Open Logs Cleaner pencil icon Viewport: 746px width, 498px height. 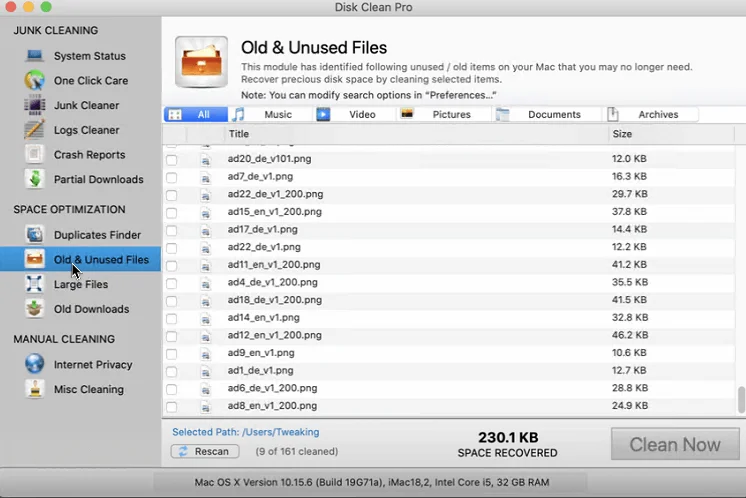(x=34, y=130)
